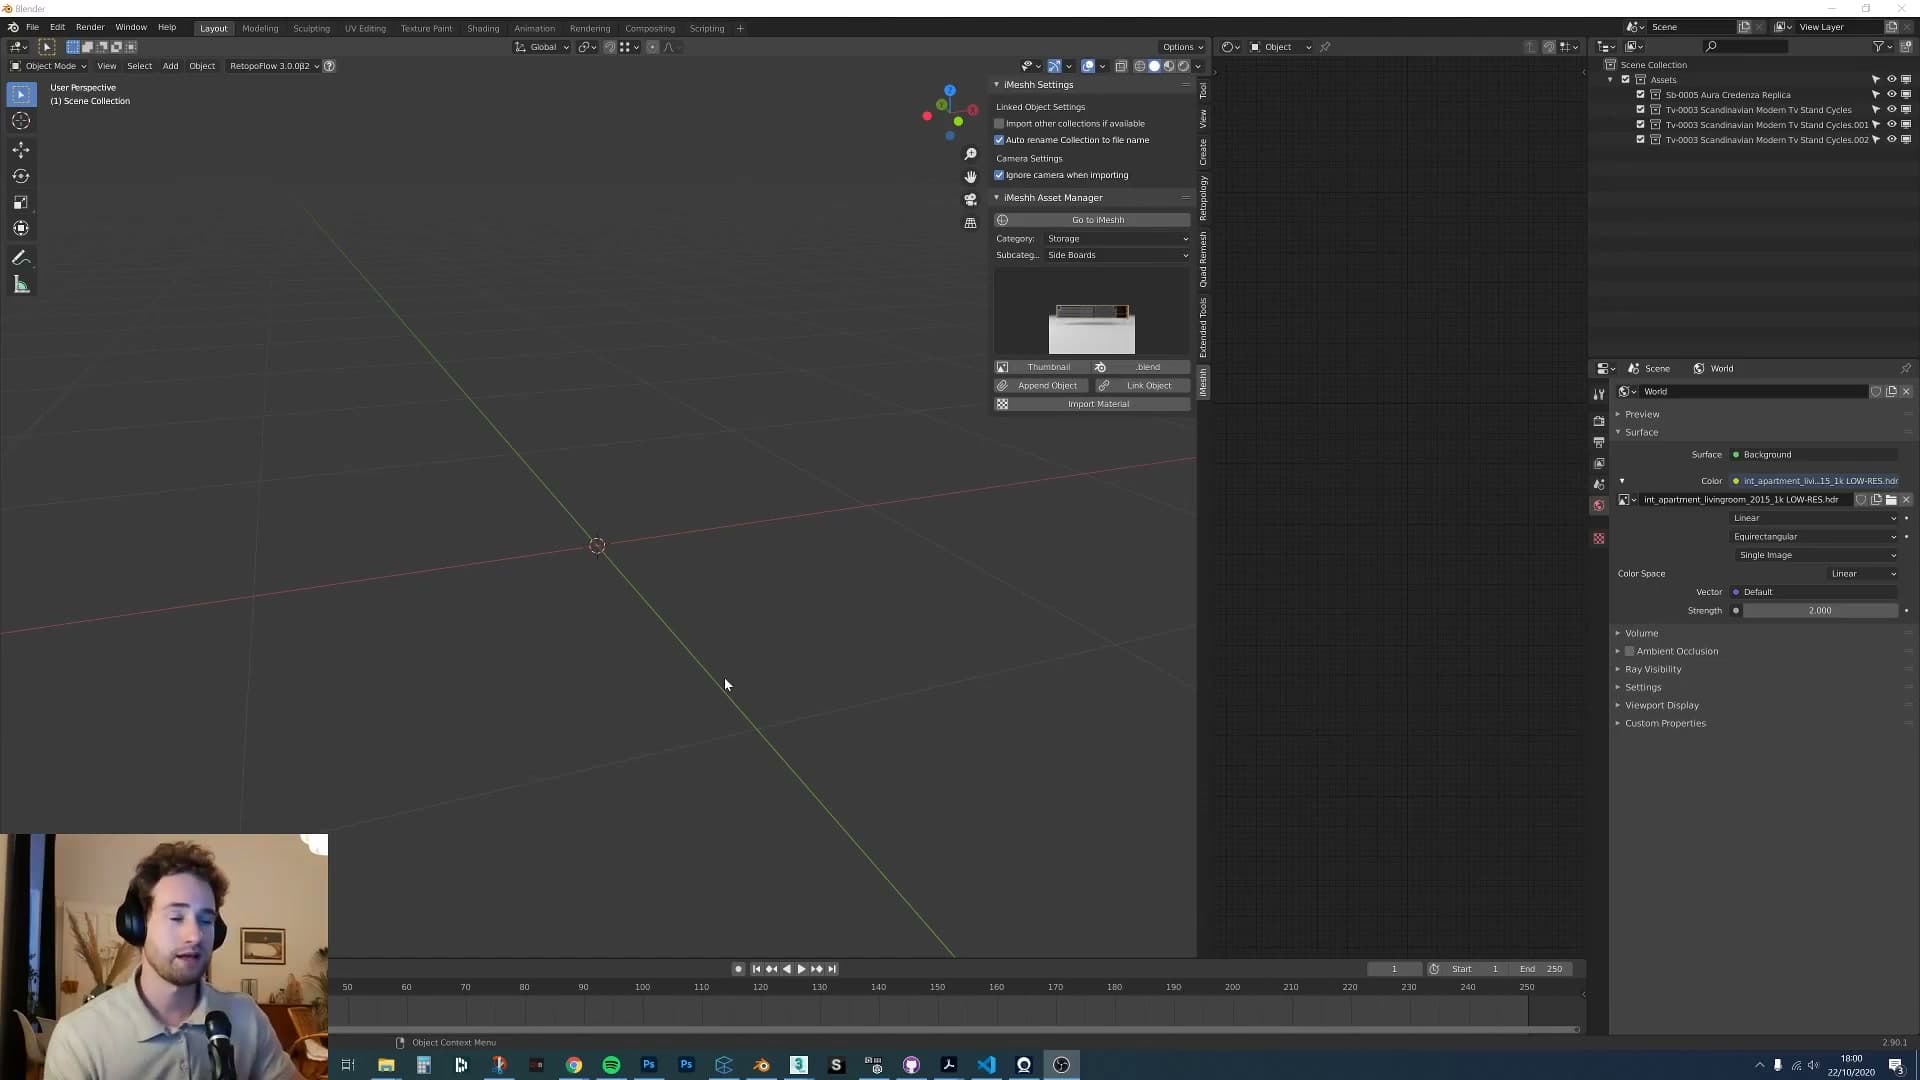Click the Go to iMeshh button
Viewport: 1920px width, 1080px height.
(1092, 220)
